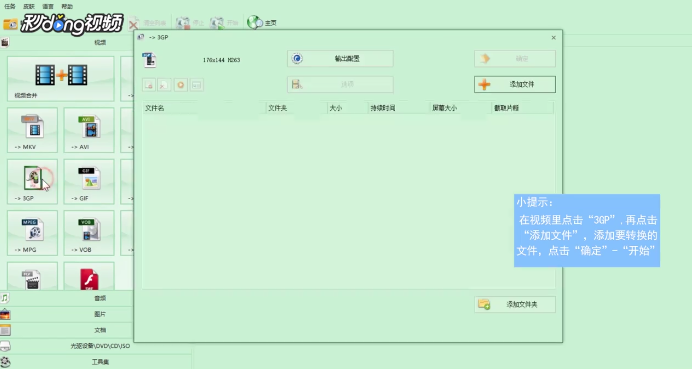Viewport: 692px width, 369px height.
Task: Click the 添加文件夹 button
Action: coord(515,304)
